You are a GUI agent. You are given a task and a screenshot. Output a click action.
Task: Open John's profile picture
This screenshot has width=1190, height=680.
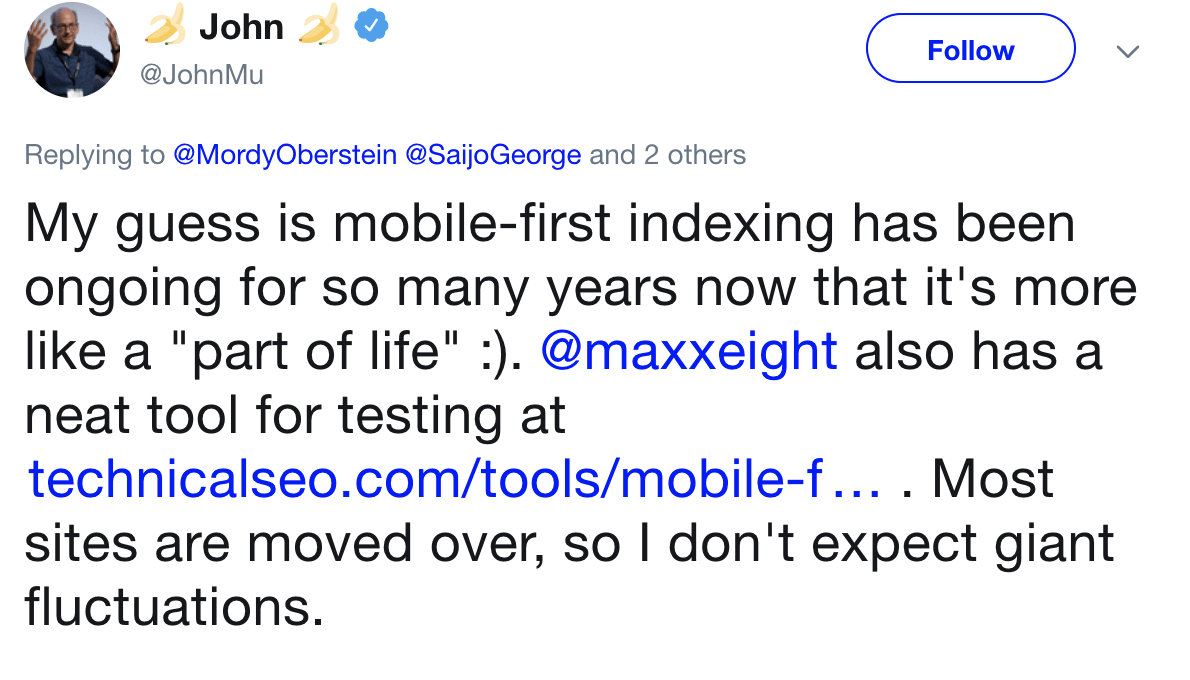click(x=71, y=49)
